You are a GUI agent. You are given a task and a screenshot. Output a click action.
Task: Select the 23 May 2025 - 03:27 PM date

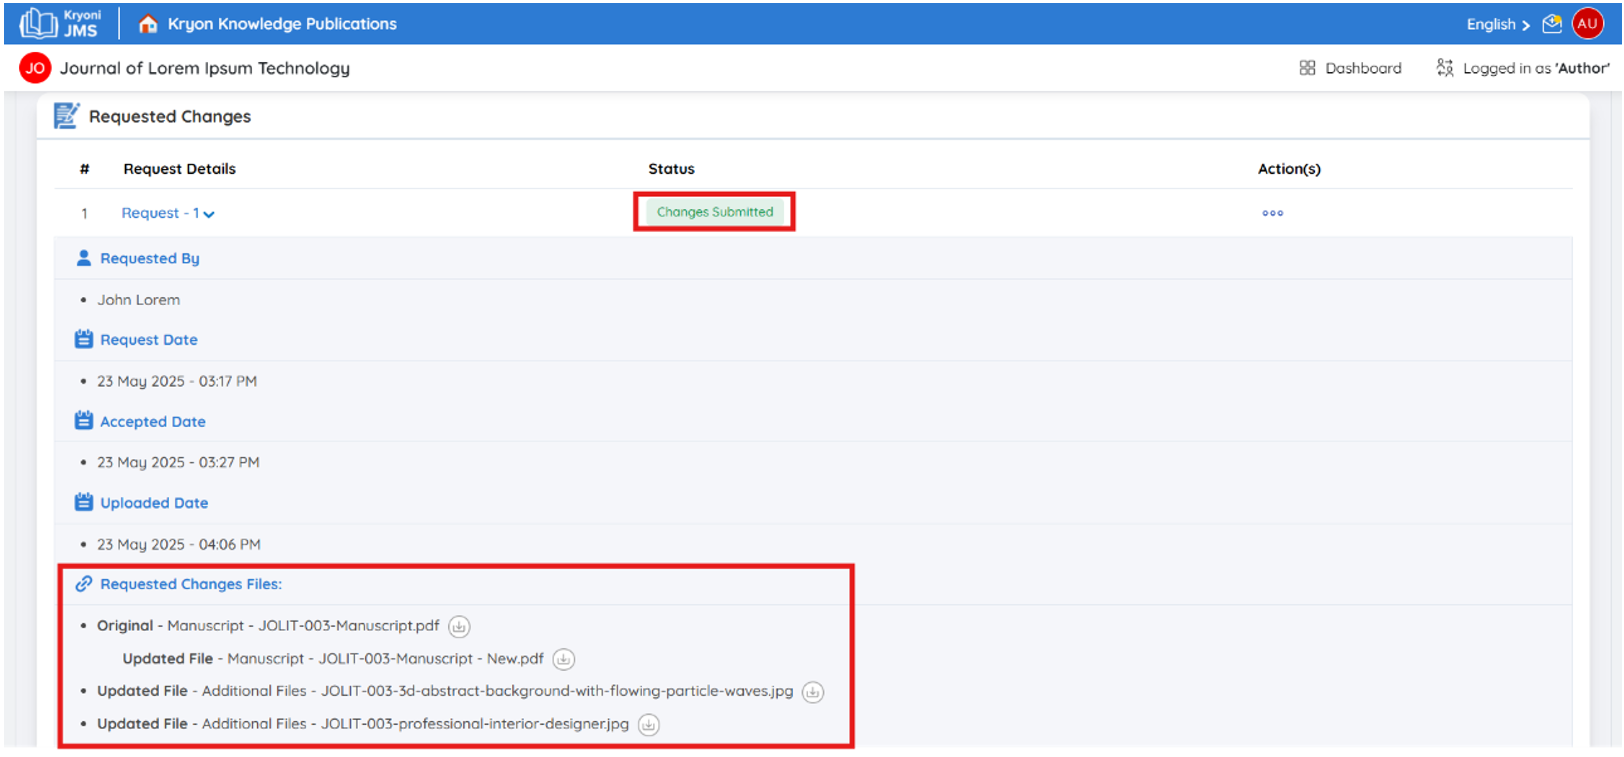point(178,462)
